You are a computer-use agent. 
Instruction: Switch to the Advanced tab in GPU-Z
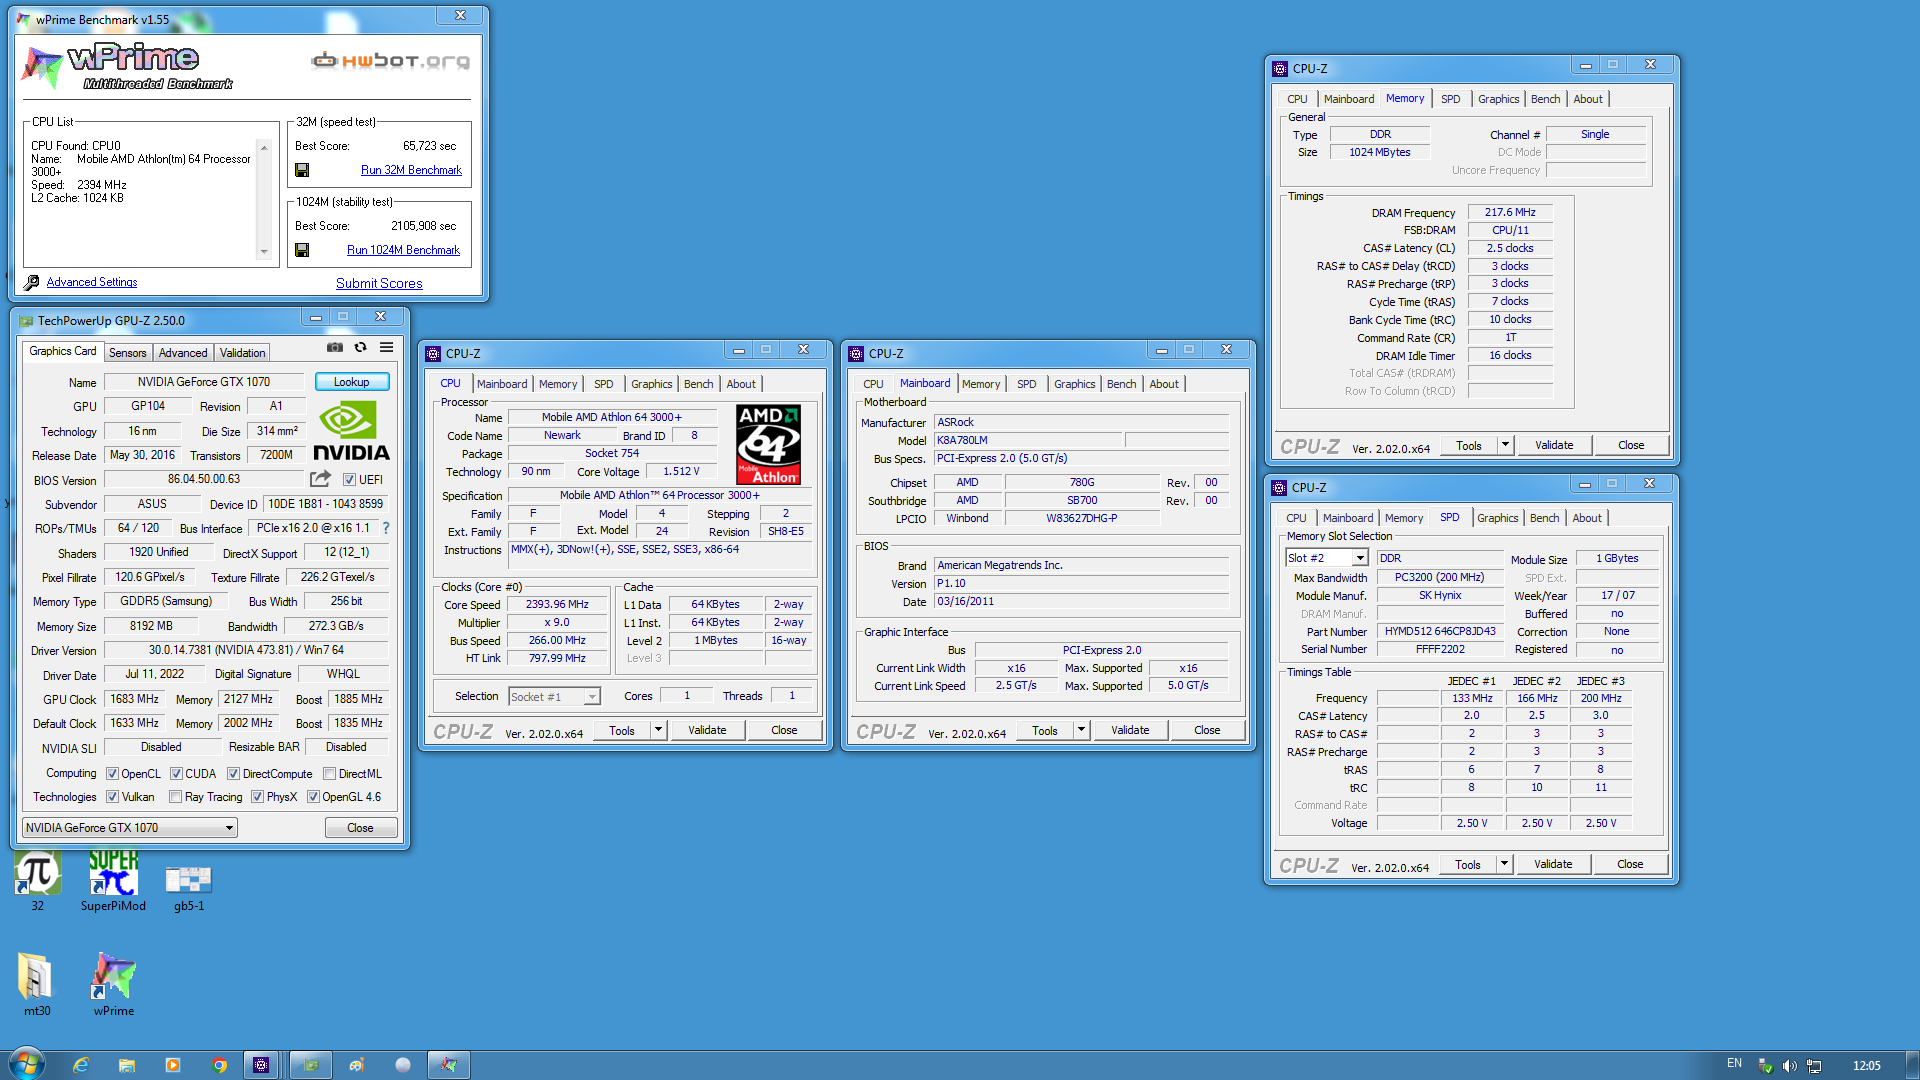click(x=183, y=353)
